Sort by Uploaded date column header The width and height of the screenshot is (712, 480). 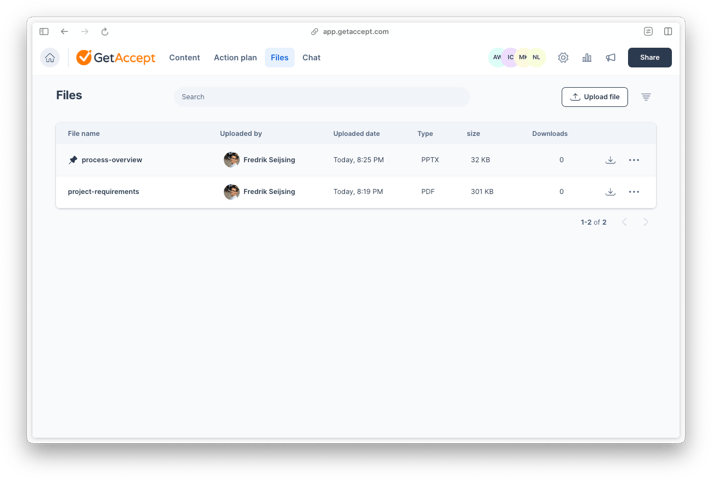[356, 134]
